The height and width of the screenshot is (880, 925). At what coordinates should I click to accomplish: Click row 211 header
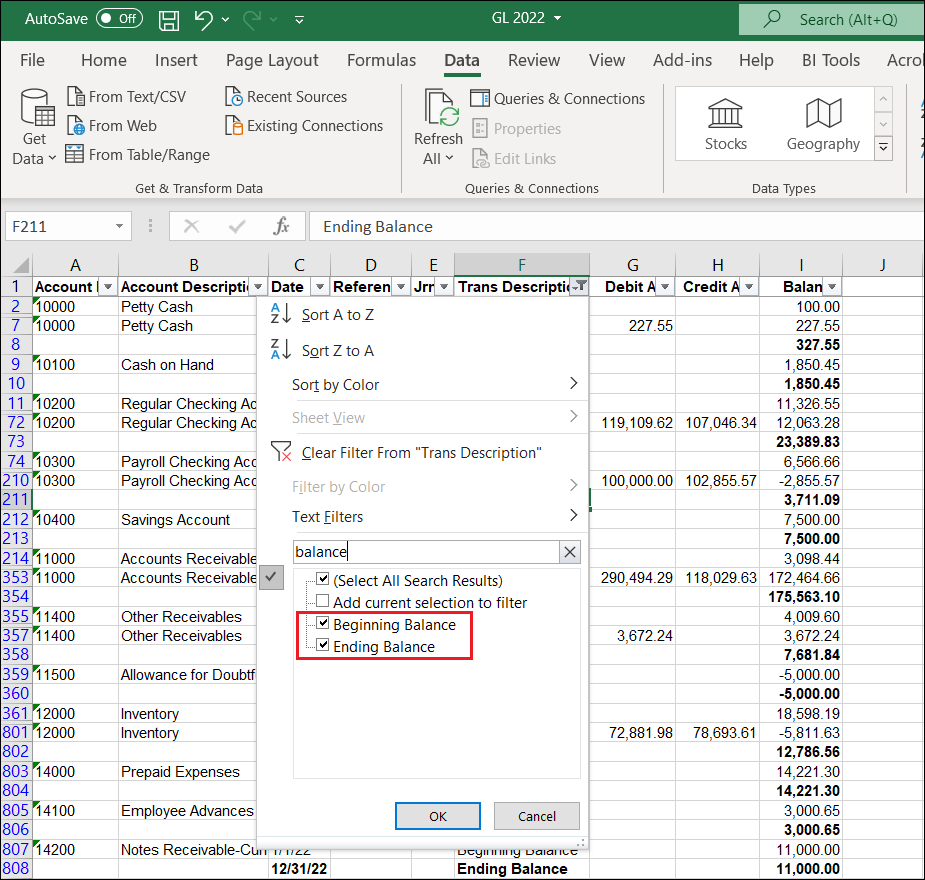point(16,500)
